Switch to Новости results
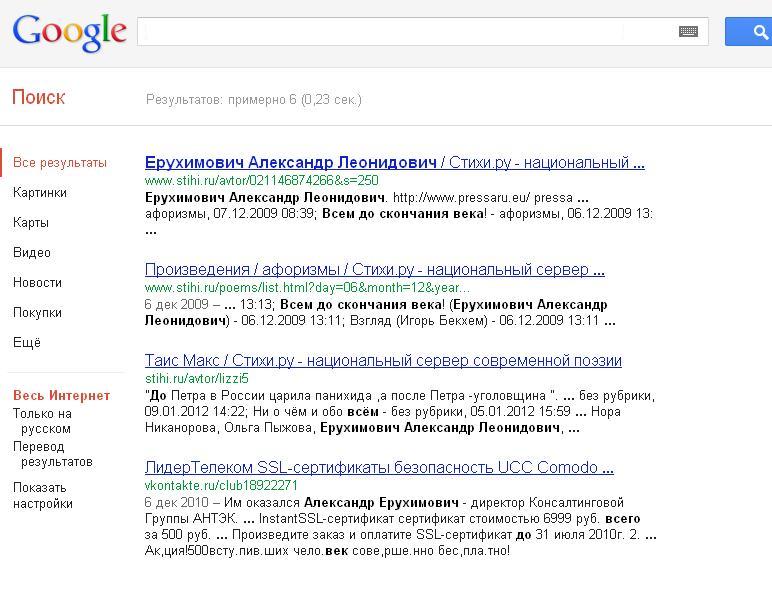The width and height of the screenshot is (772, 608). coord(37,283)
